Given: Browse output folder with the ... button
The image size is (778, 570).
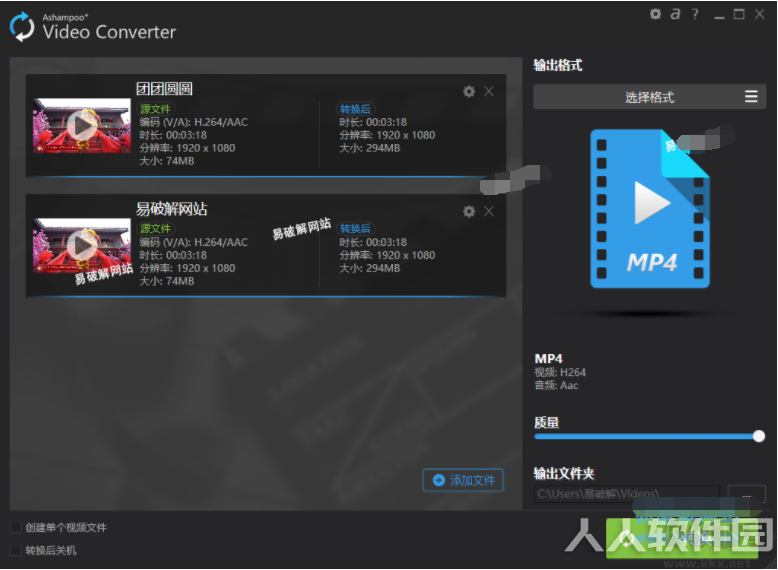Looking at the screenshot, I should pyautogui.click(x=746, y=494).
